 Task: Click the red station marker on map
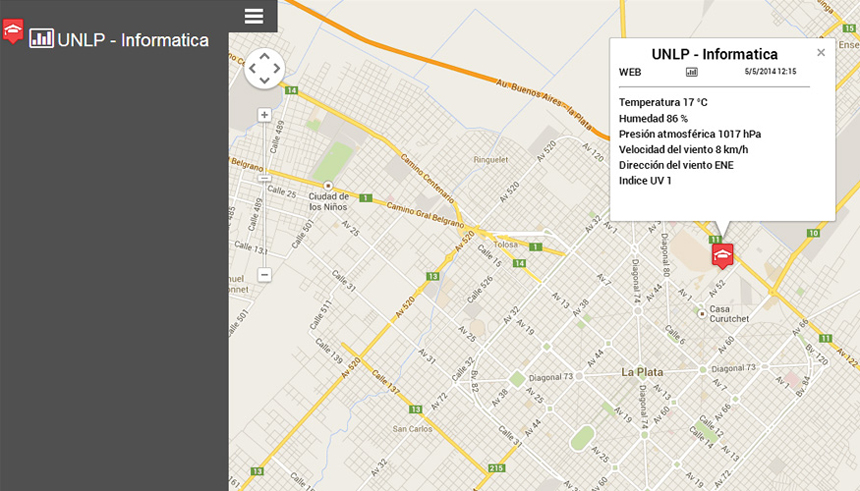click(722, 256)
